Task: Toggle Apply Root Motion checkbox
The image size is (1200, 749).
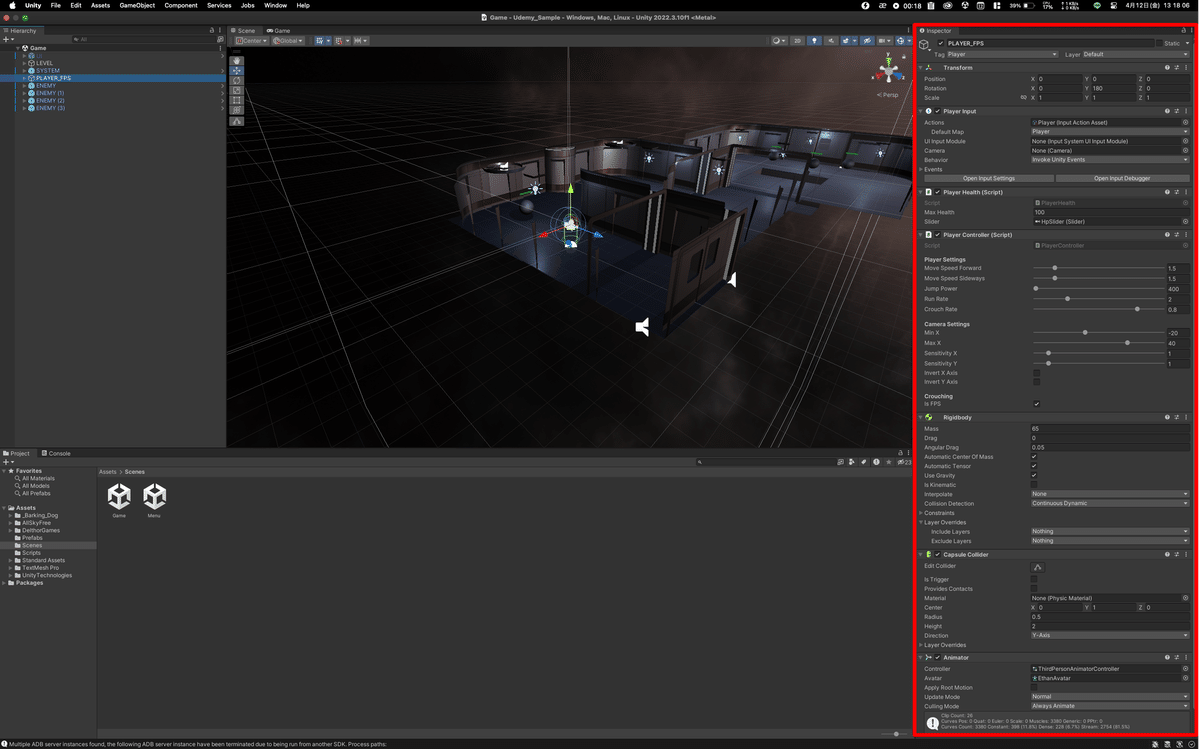Action: [1034, 688]
